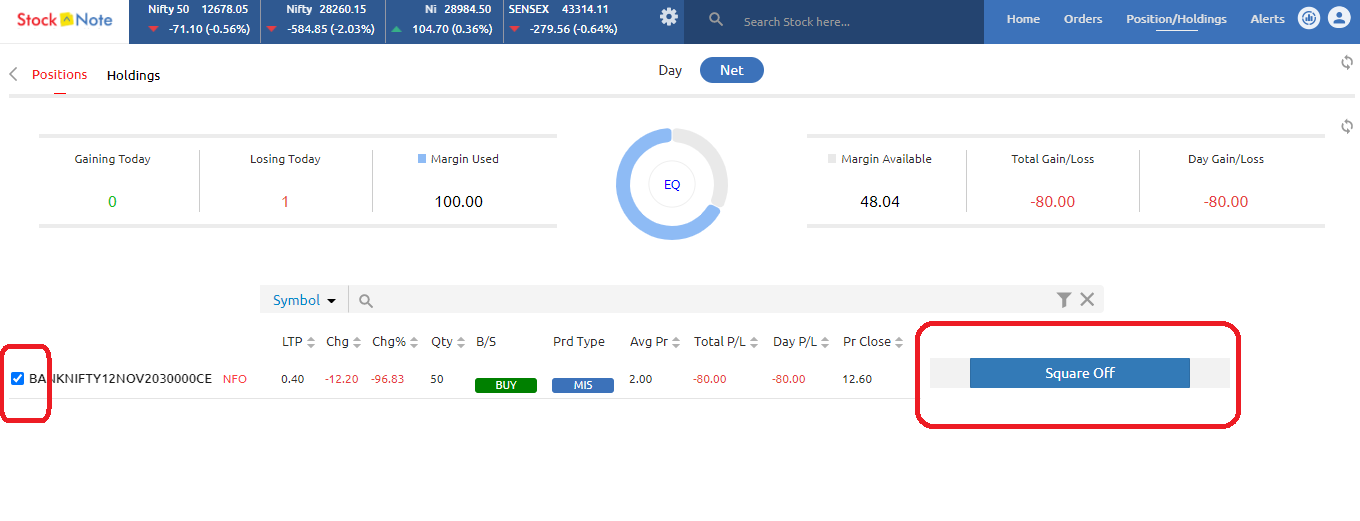
Task: Sort by Day P/L column arrows
Action: pos(825,342)
